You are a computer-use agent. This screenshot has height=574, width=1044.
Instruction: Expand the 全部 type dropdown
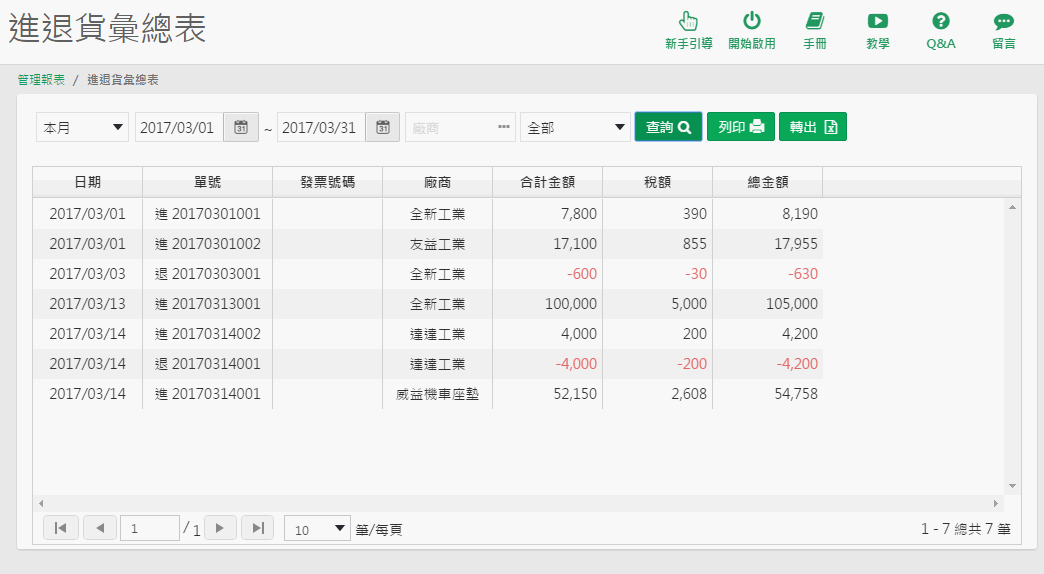tap(575, 127)
